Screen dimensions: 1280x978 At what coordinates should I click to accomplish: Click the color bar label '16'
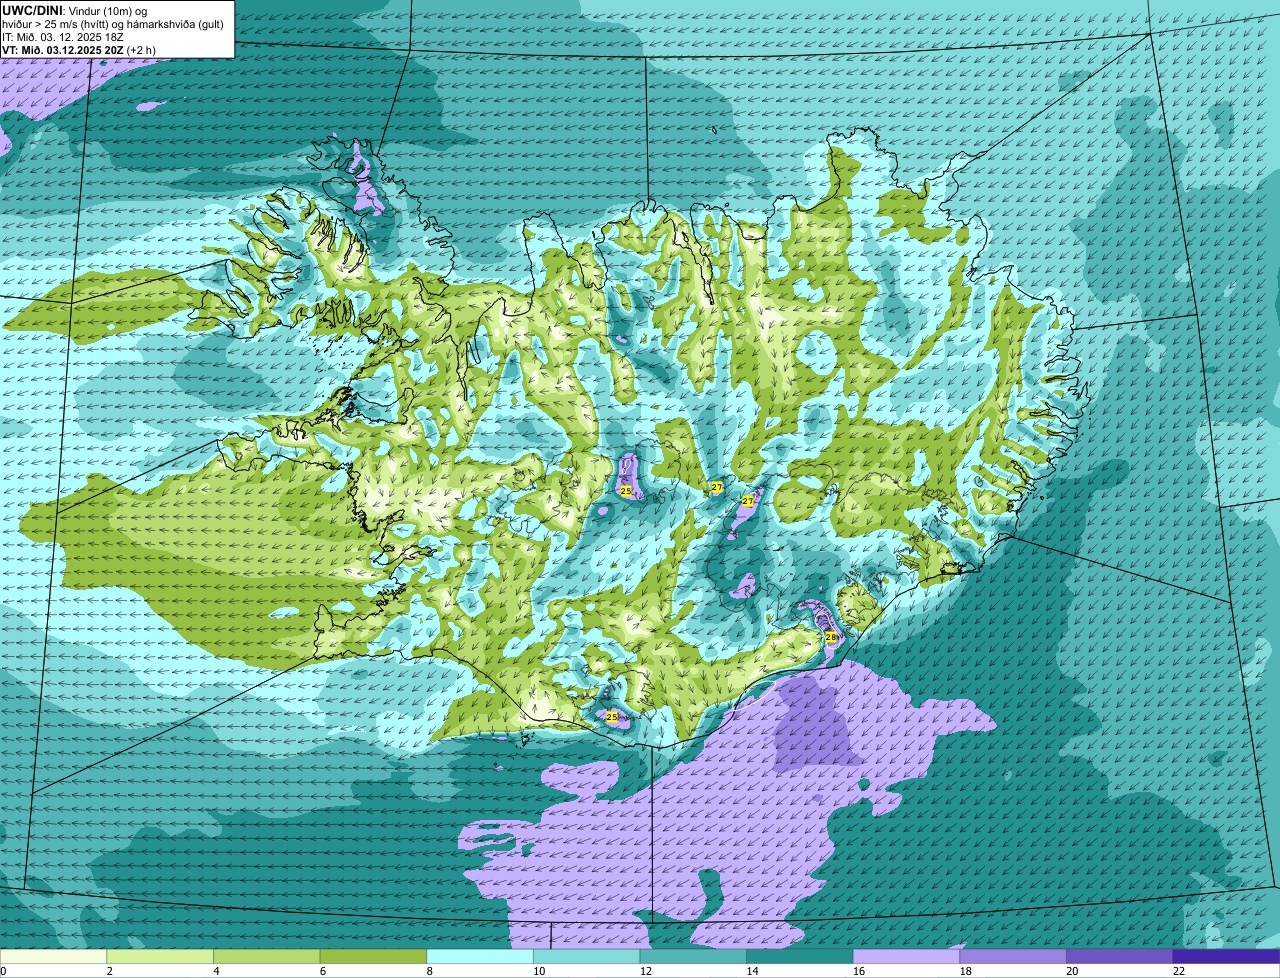coord(859,971)
